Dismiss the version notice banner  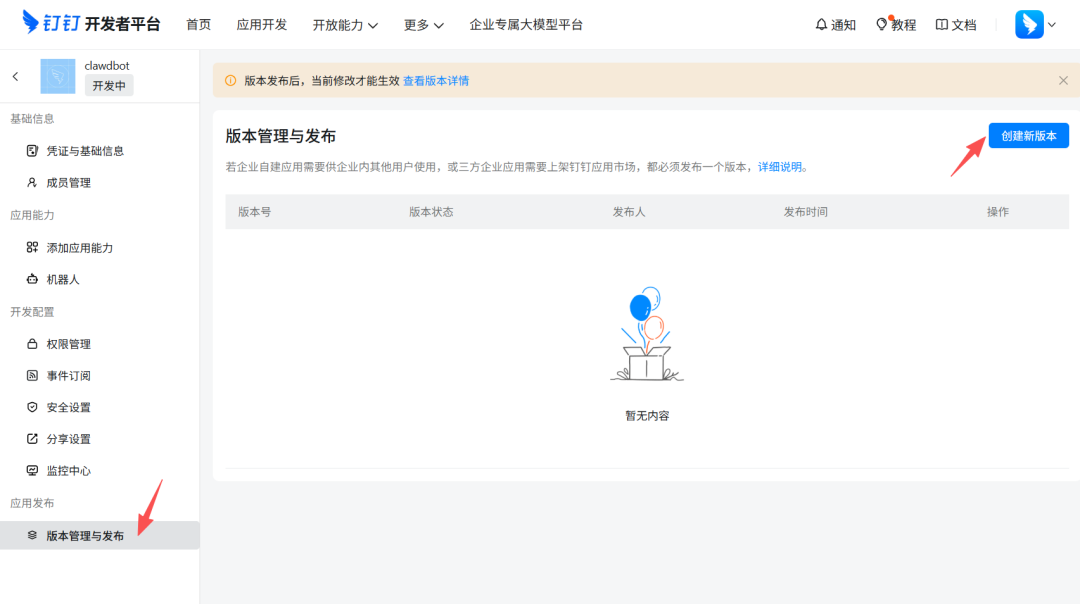(1063, 81)
